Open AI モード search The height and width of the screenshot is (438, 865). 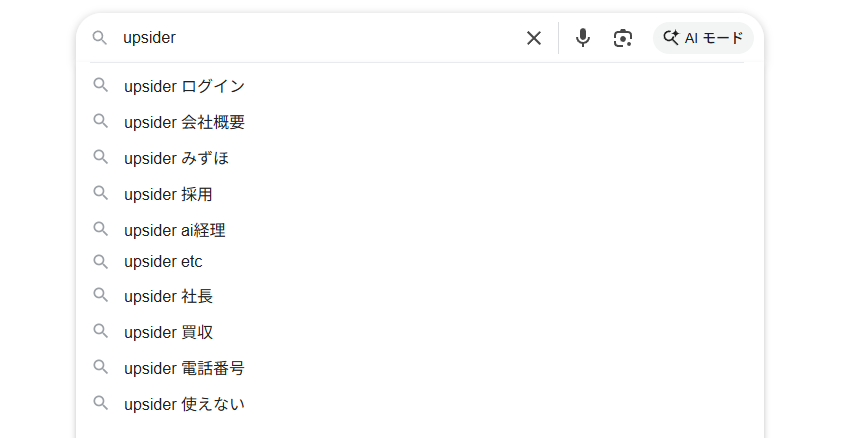(x=703, y=38)
